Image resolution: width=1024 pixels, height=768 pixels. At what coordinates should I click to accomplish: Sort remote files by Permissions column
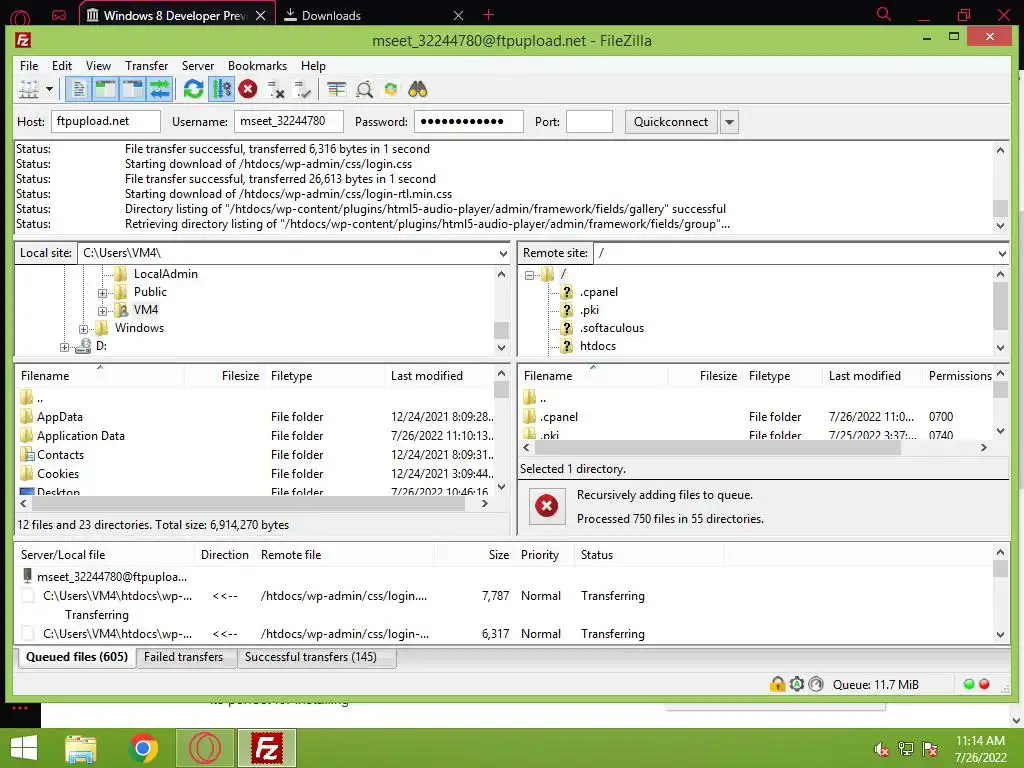point(959,376)
